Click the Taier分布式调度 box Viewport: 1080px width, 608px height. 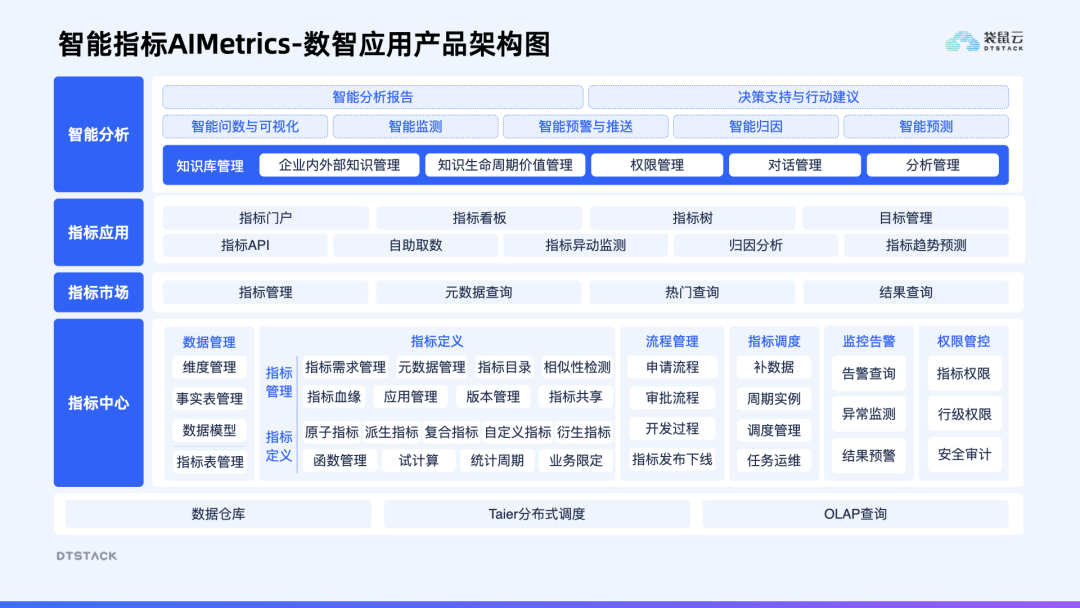(x=537, y=514)
